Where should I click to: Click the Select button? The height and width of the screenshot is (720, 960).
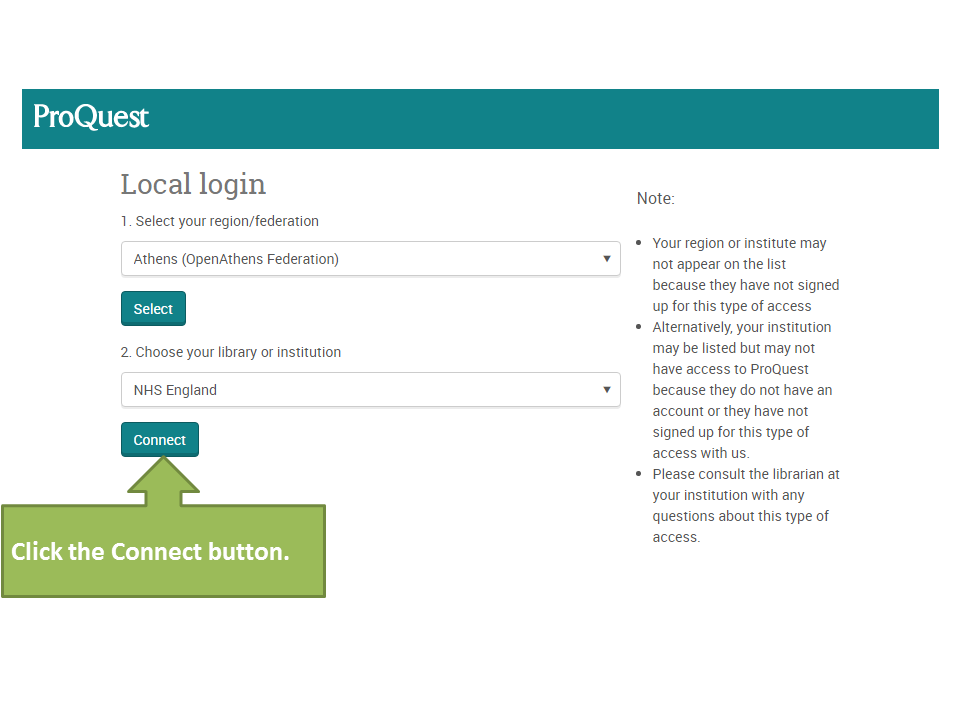tap(153, 308)
